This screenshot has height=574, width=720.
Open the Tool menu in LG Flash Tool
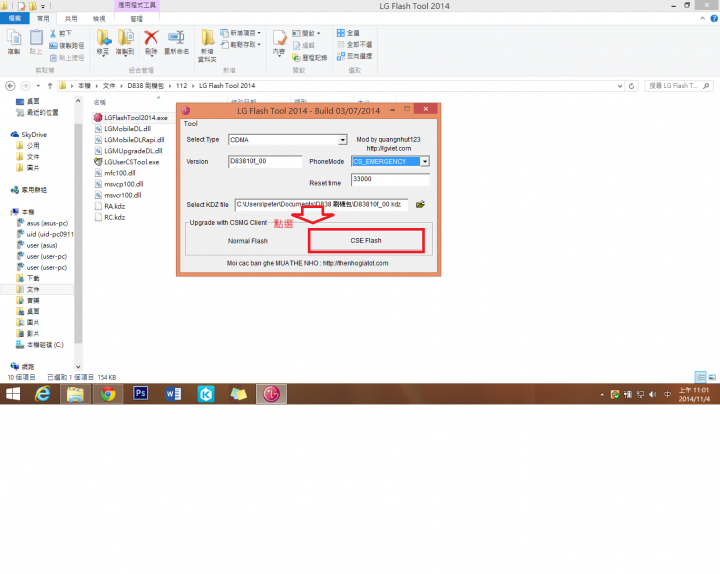coord(191,124)
